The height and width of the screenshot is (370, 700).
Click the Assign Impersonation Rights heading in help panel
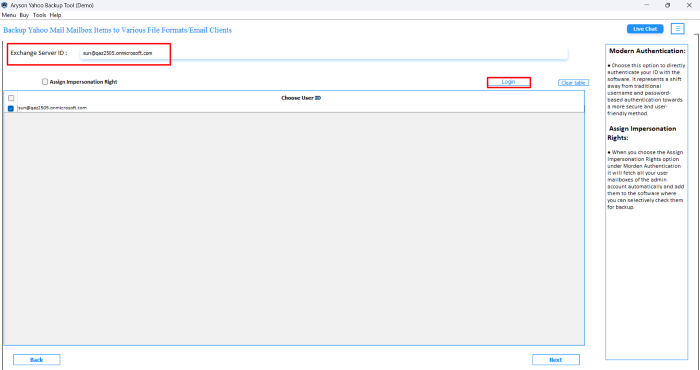642,133
